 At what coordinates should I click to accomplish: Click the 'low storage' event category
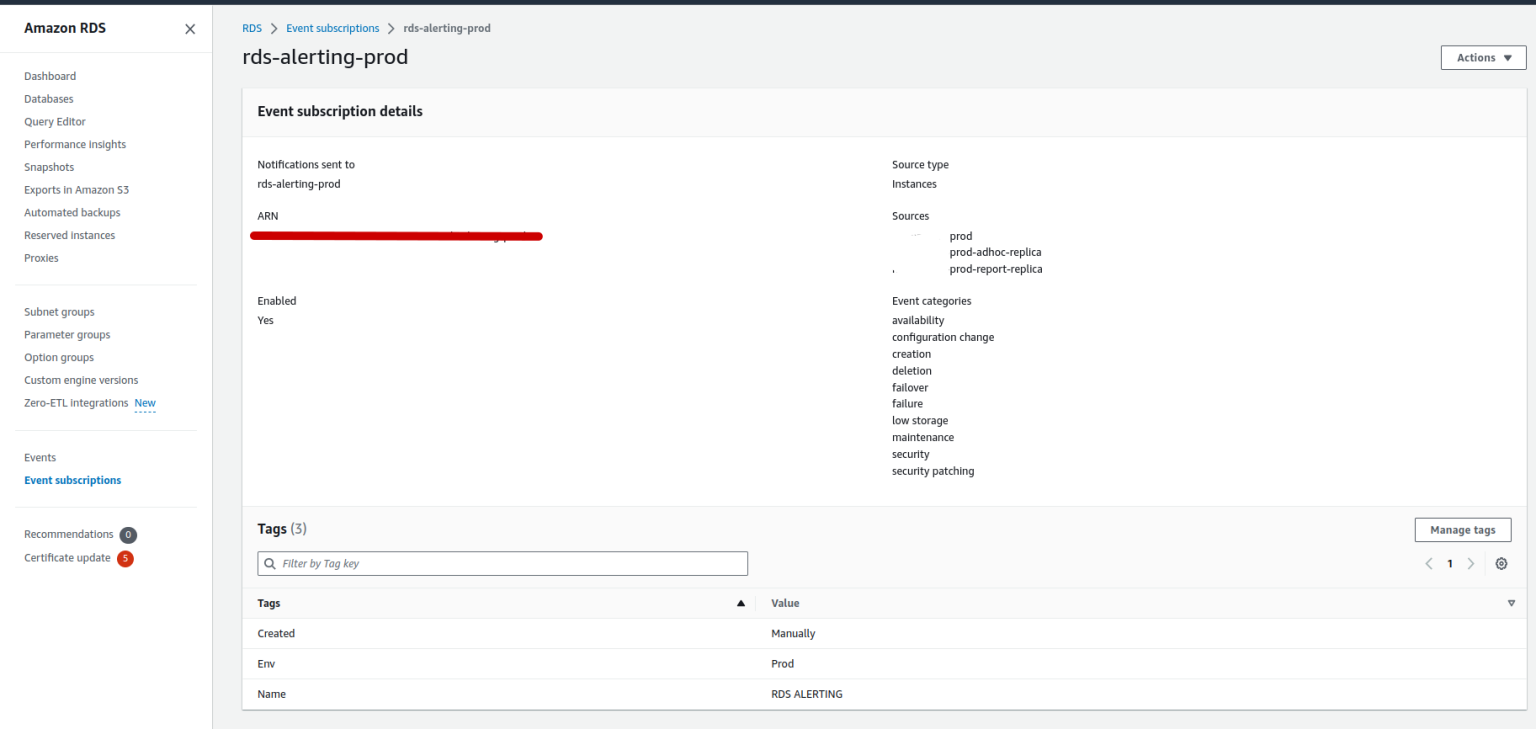point(920,421)
